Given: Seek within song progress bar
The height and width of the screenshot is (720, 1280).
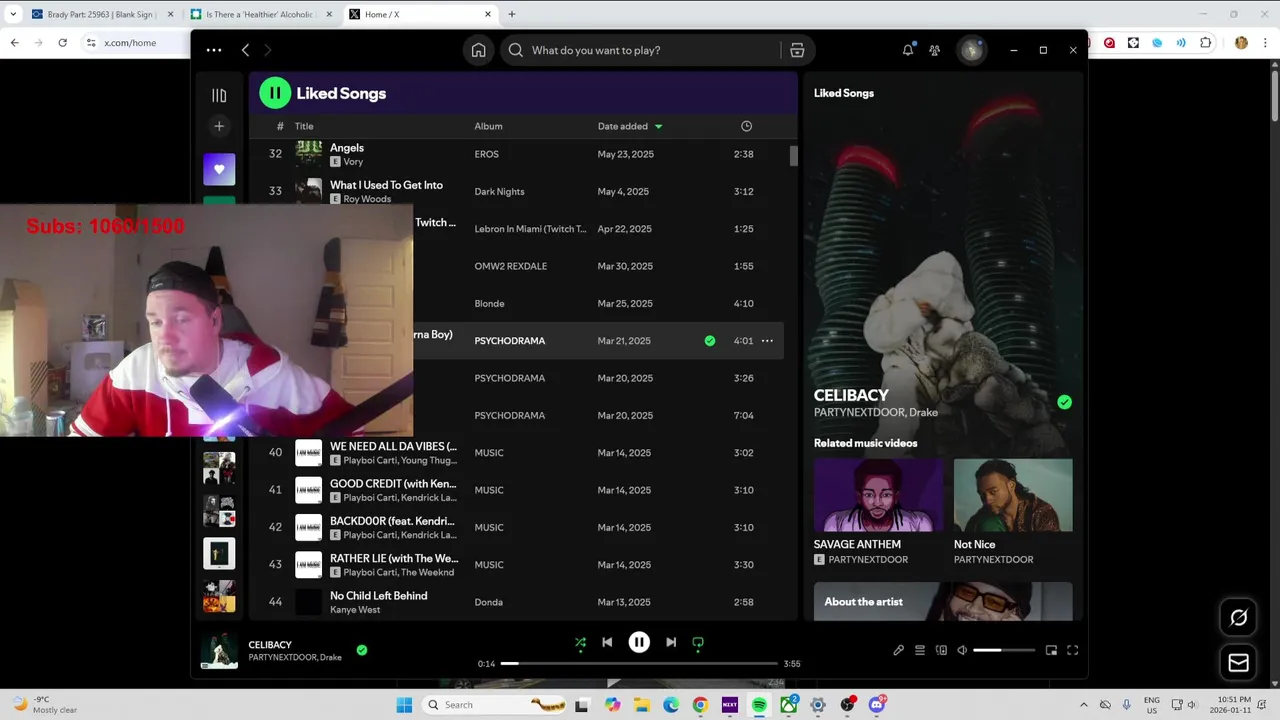Looking at the screenshot, I should 639,663.
